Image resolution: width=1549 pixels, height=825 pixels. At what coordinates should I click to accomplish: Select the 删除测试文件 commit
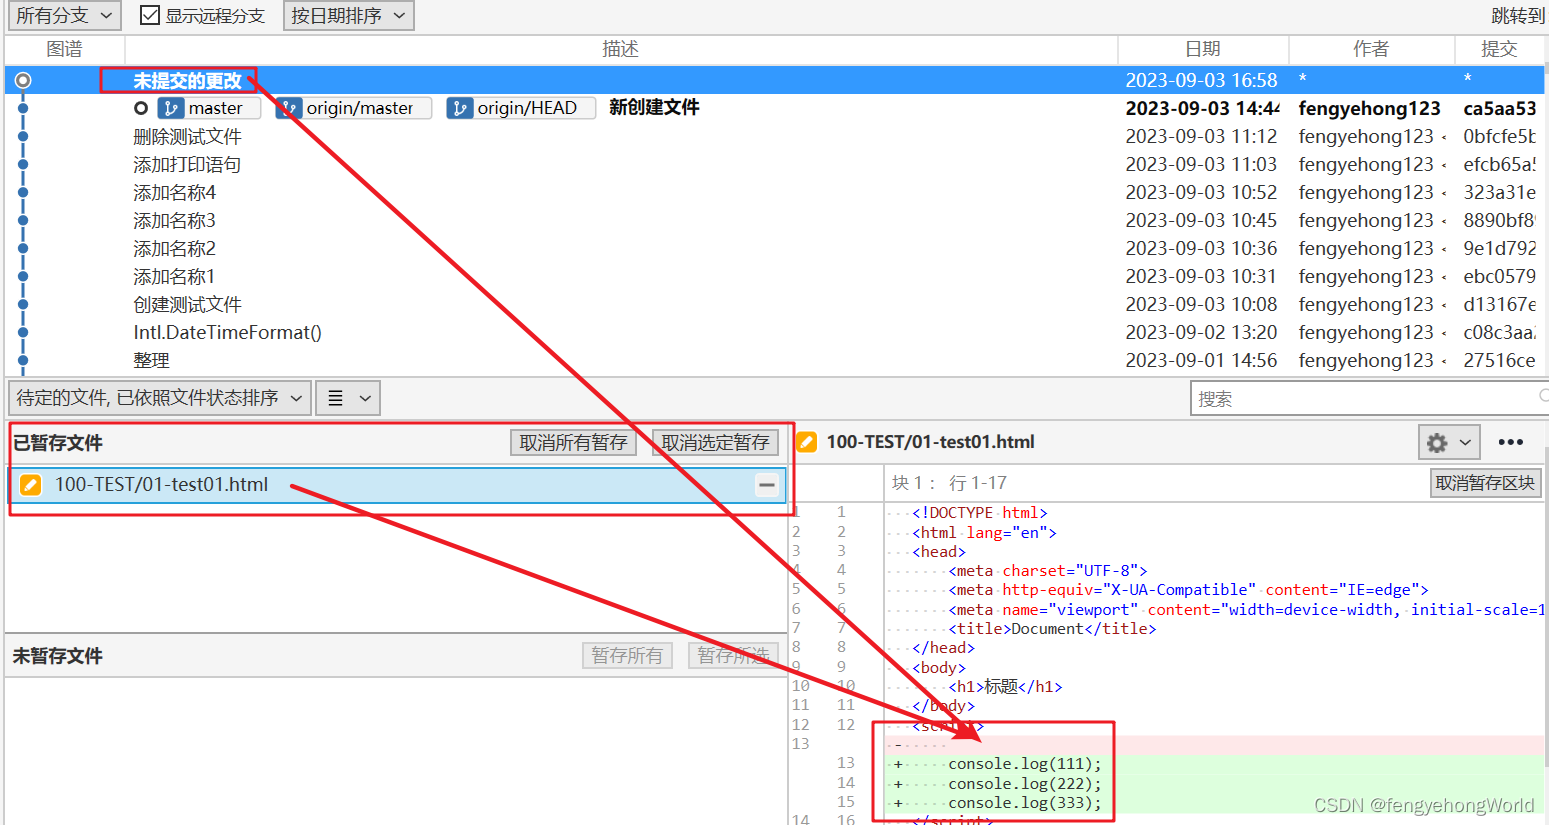click(188, 136)
